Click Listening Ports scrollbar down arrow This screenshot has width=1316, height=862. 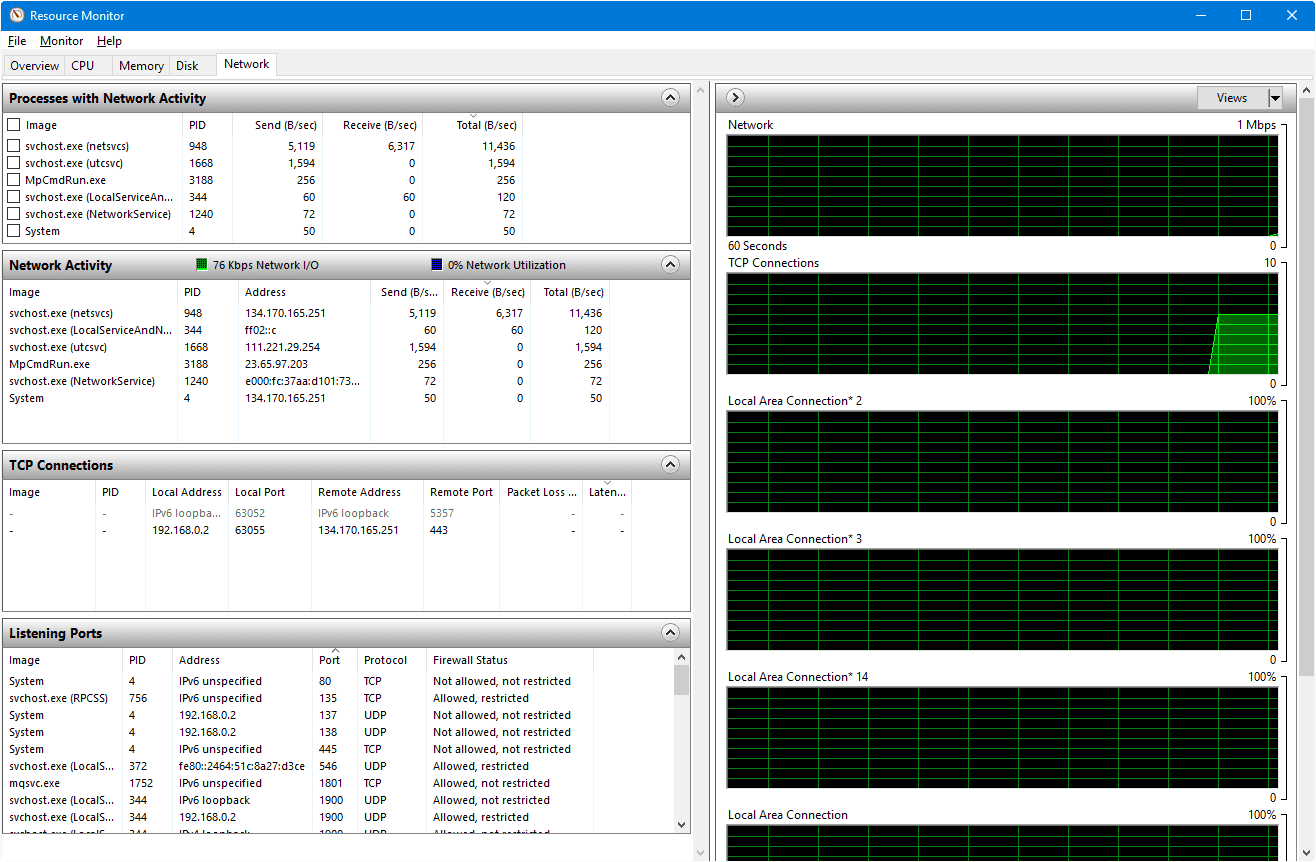coord(682,825)
